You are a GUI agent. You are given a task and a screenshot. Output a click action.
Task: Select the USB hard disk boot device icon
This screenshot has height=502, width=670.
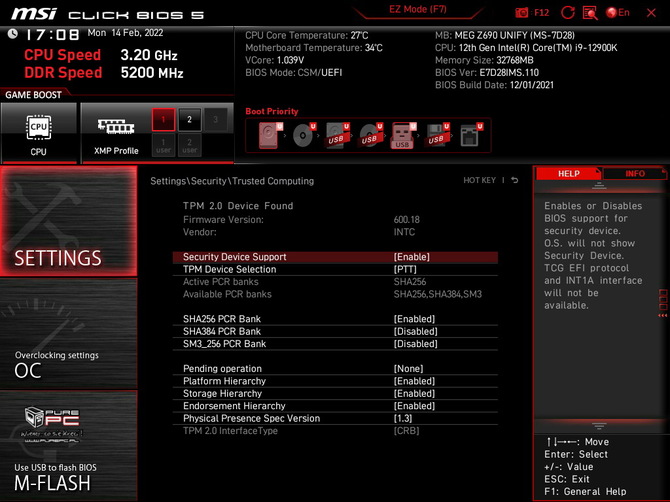tap(337, 135)
